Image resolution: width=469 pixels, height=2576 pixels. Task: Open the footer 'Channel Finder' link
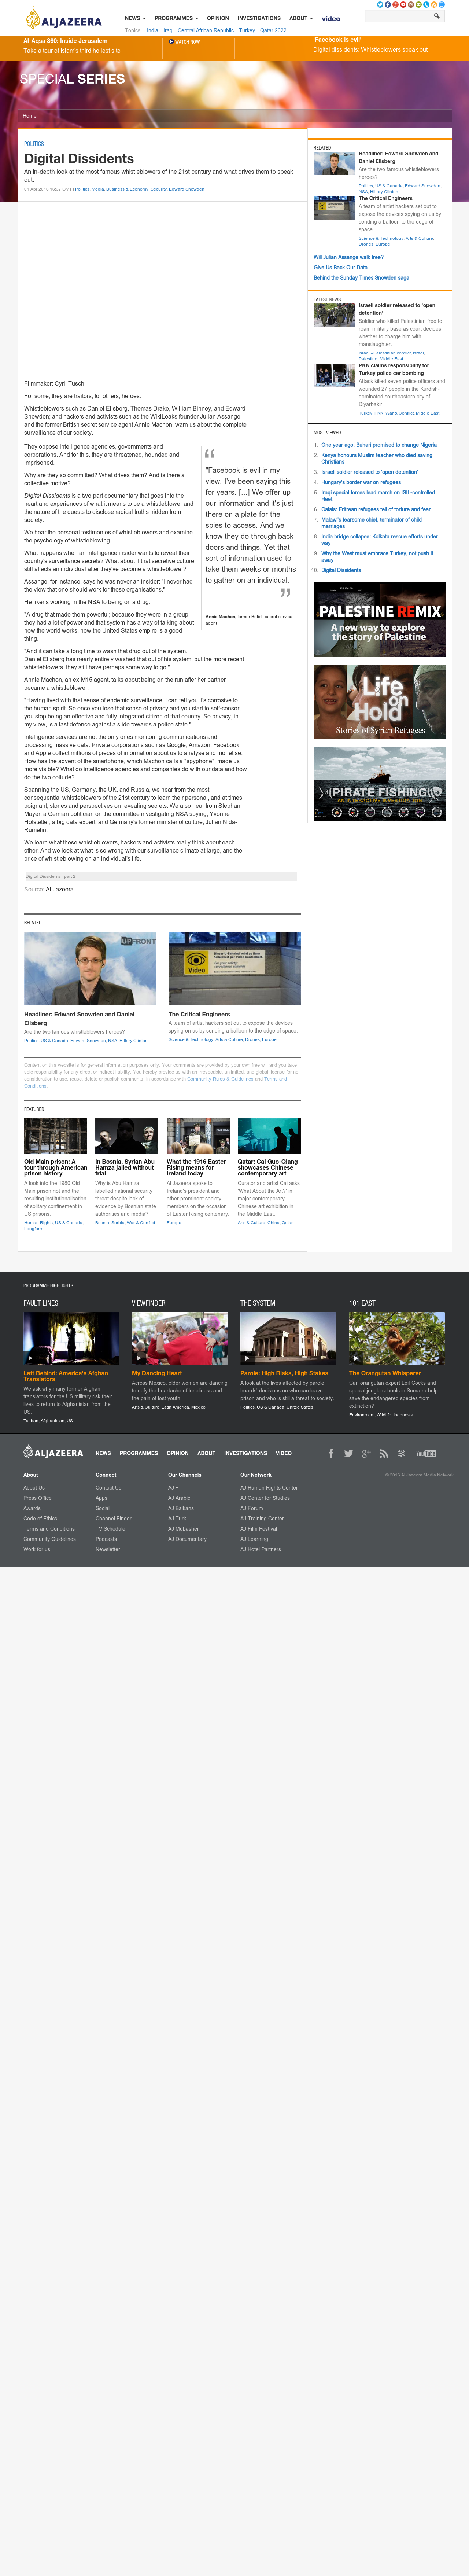tap(113, 1518)
